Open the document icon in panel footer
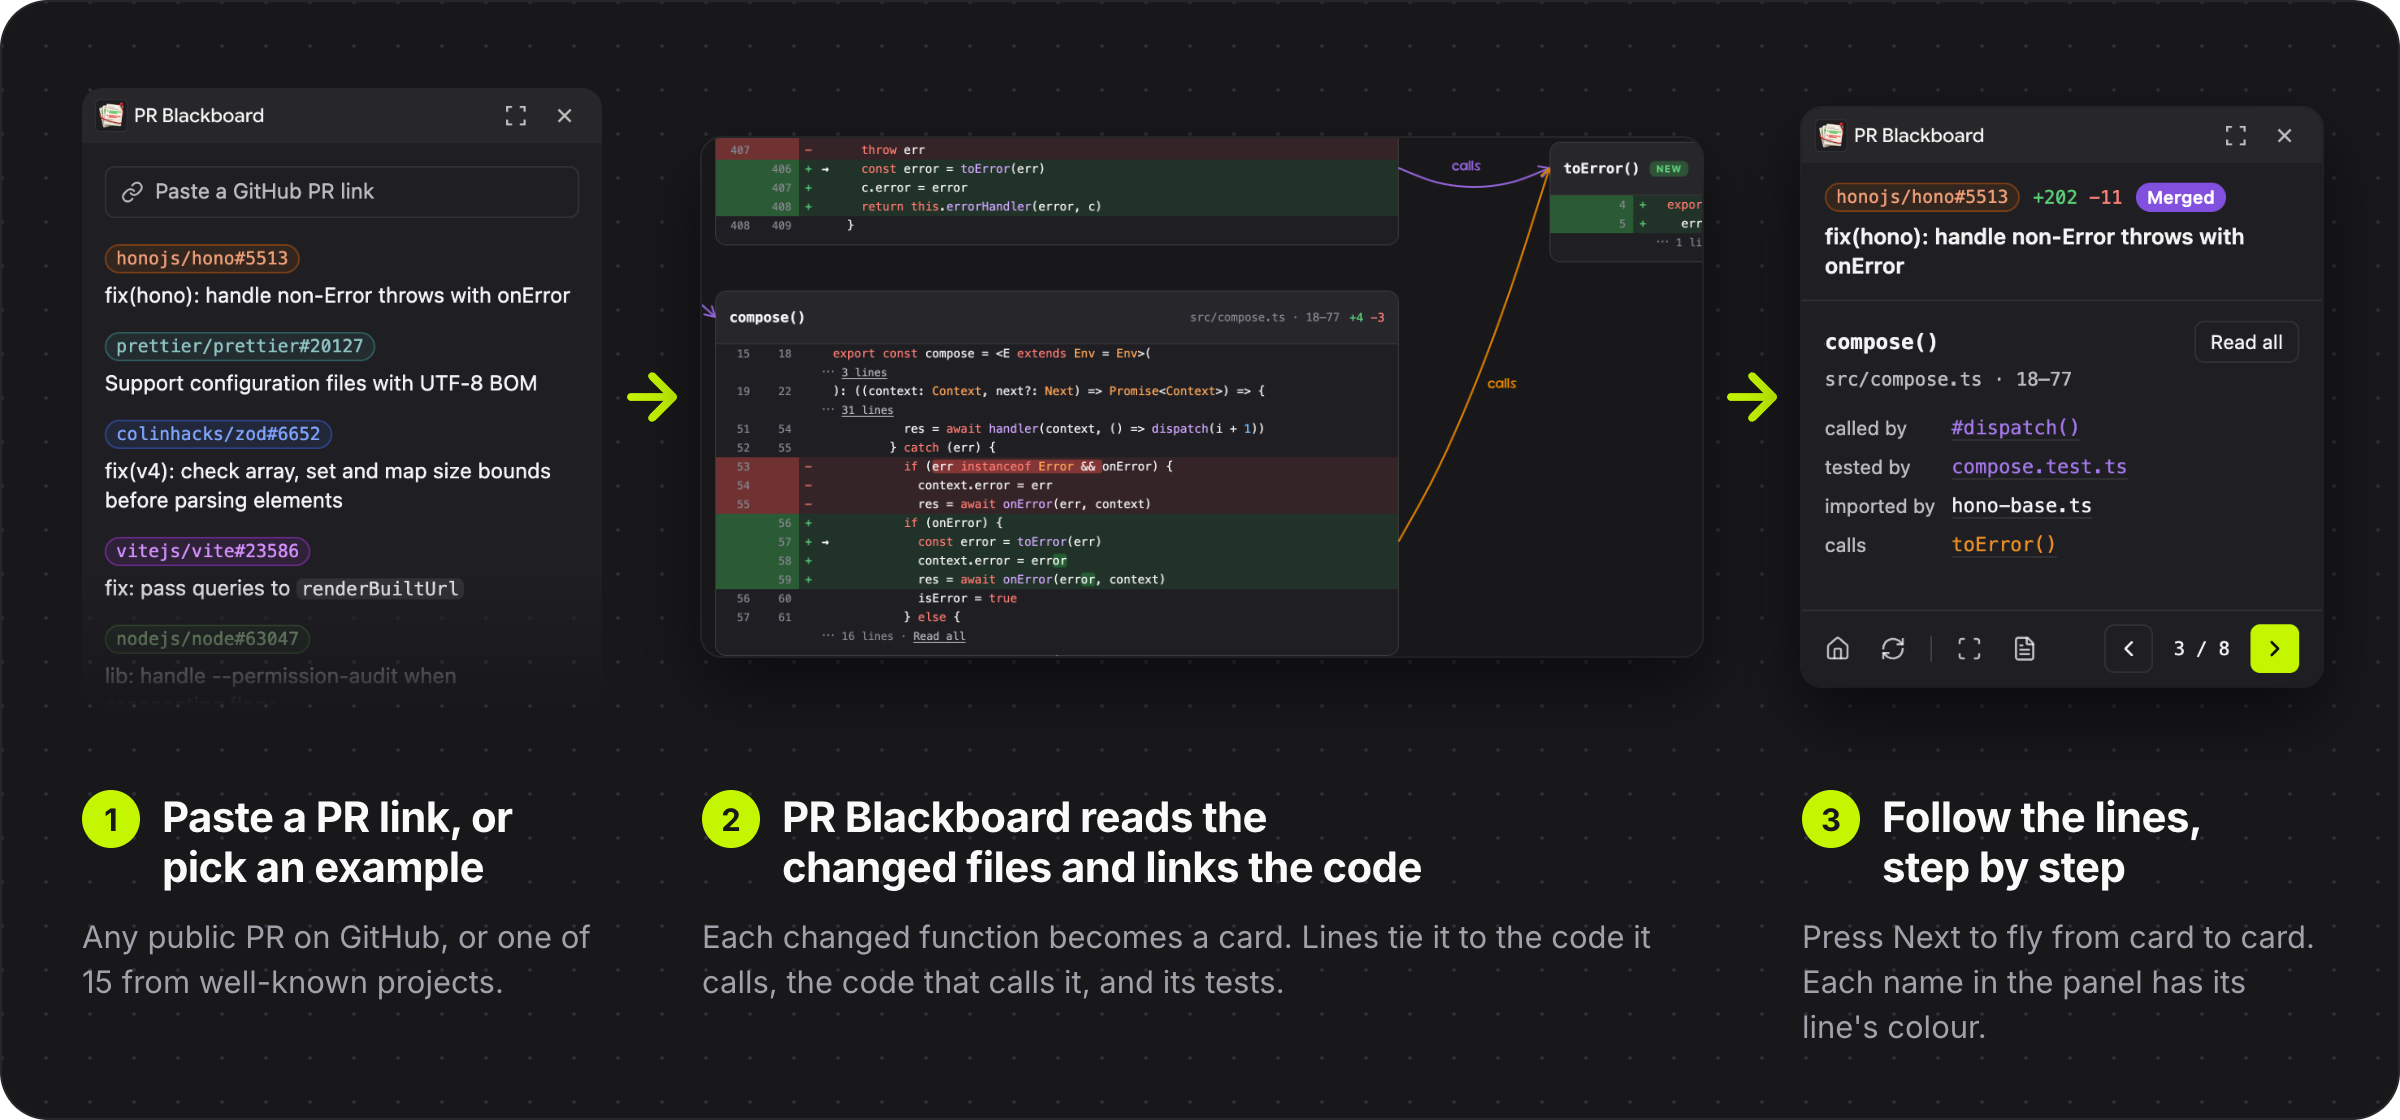 coord(2025,649)
